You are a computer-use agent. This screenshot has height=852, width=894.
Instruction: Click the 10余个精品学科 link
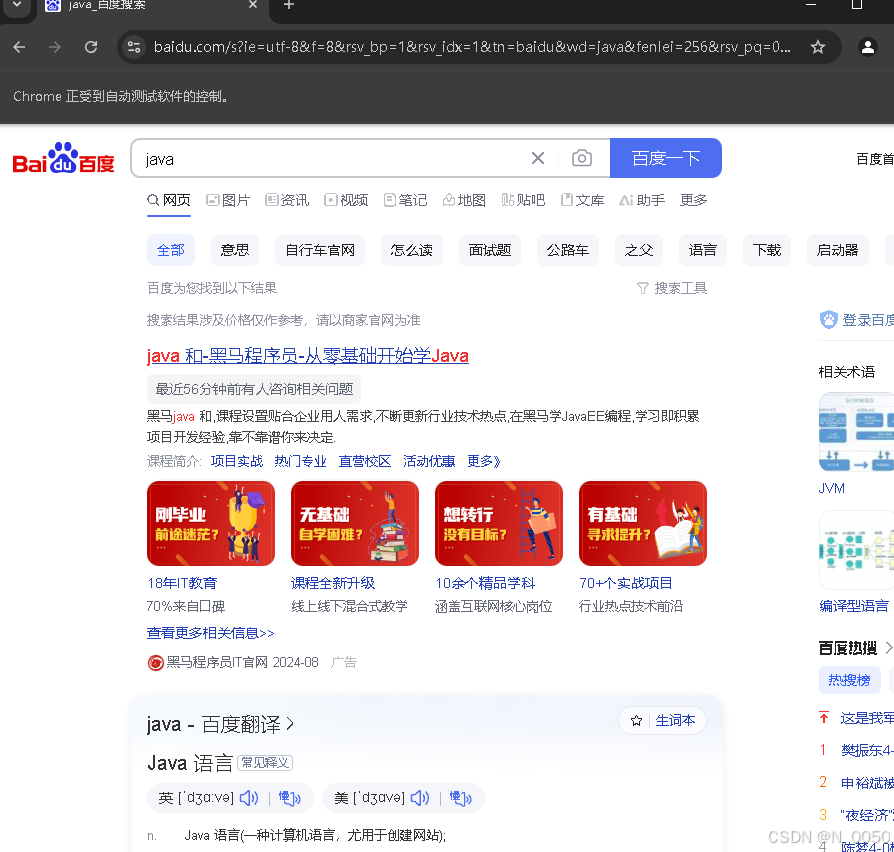(485, 583)
